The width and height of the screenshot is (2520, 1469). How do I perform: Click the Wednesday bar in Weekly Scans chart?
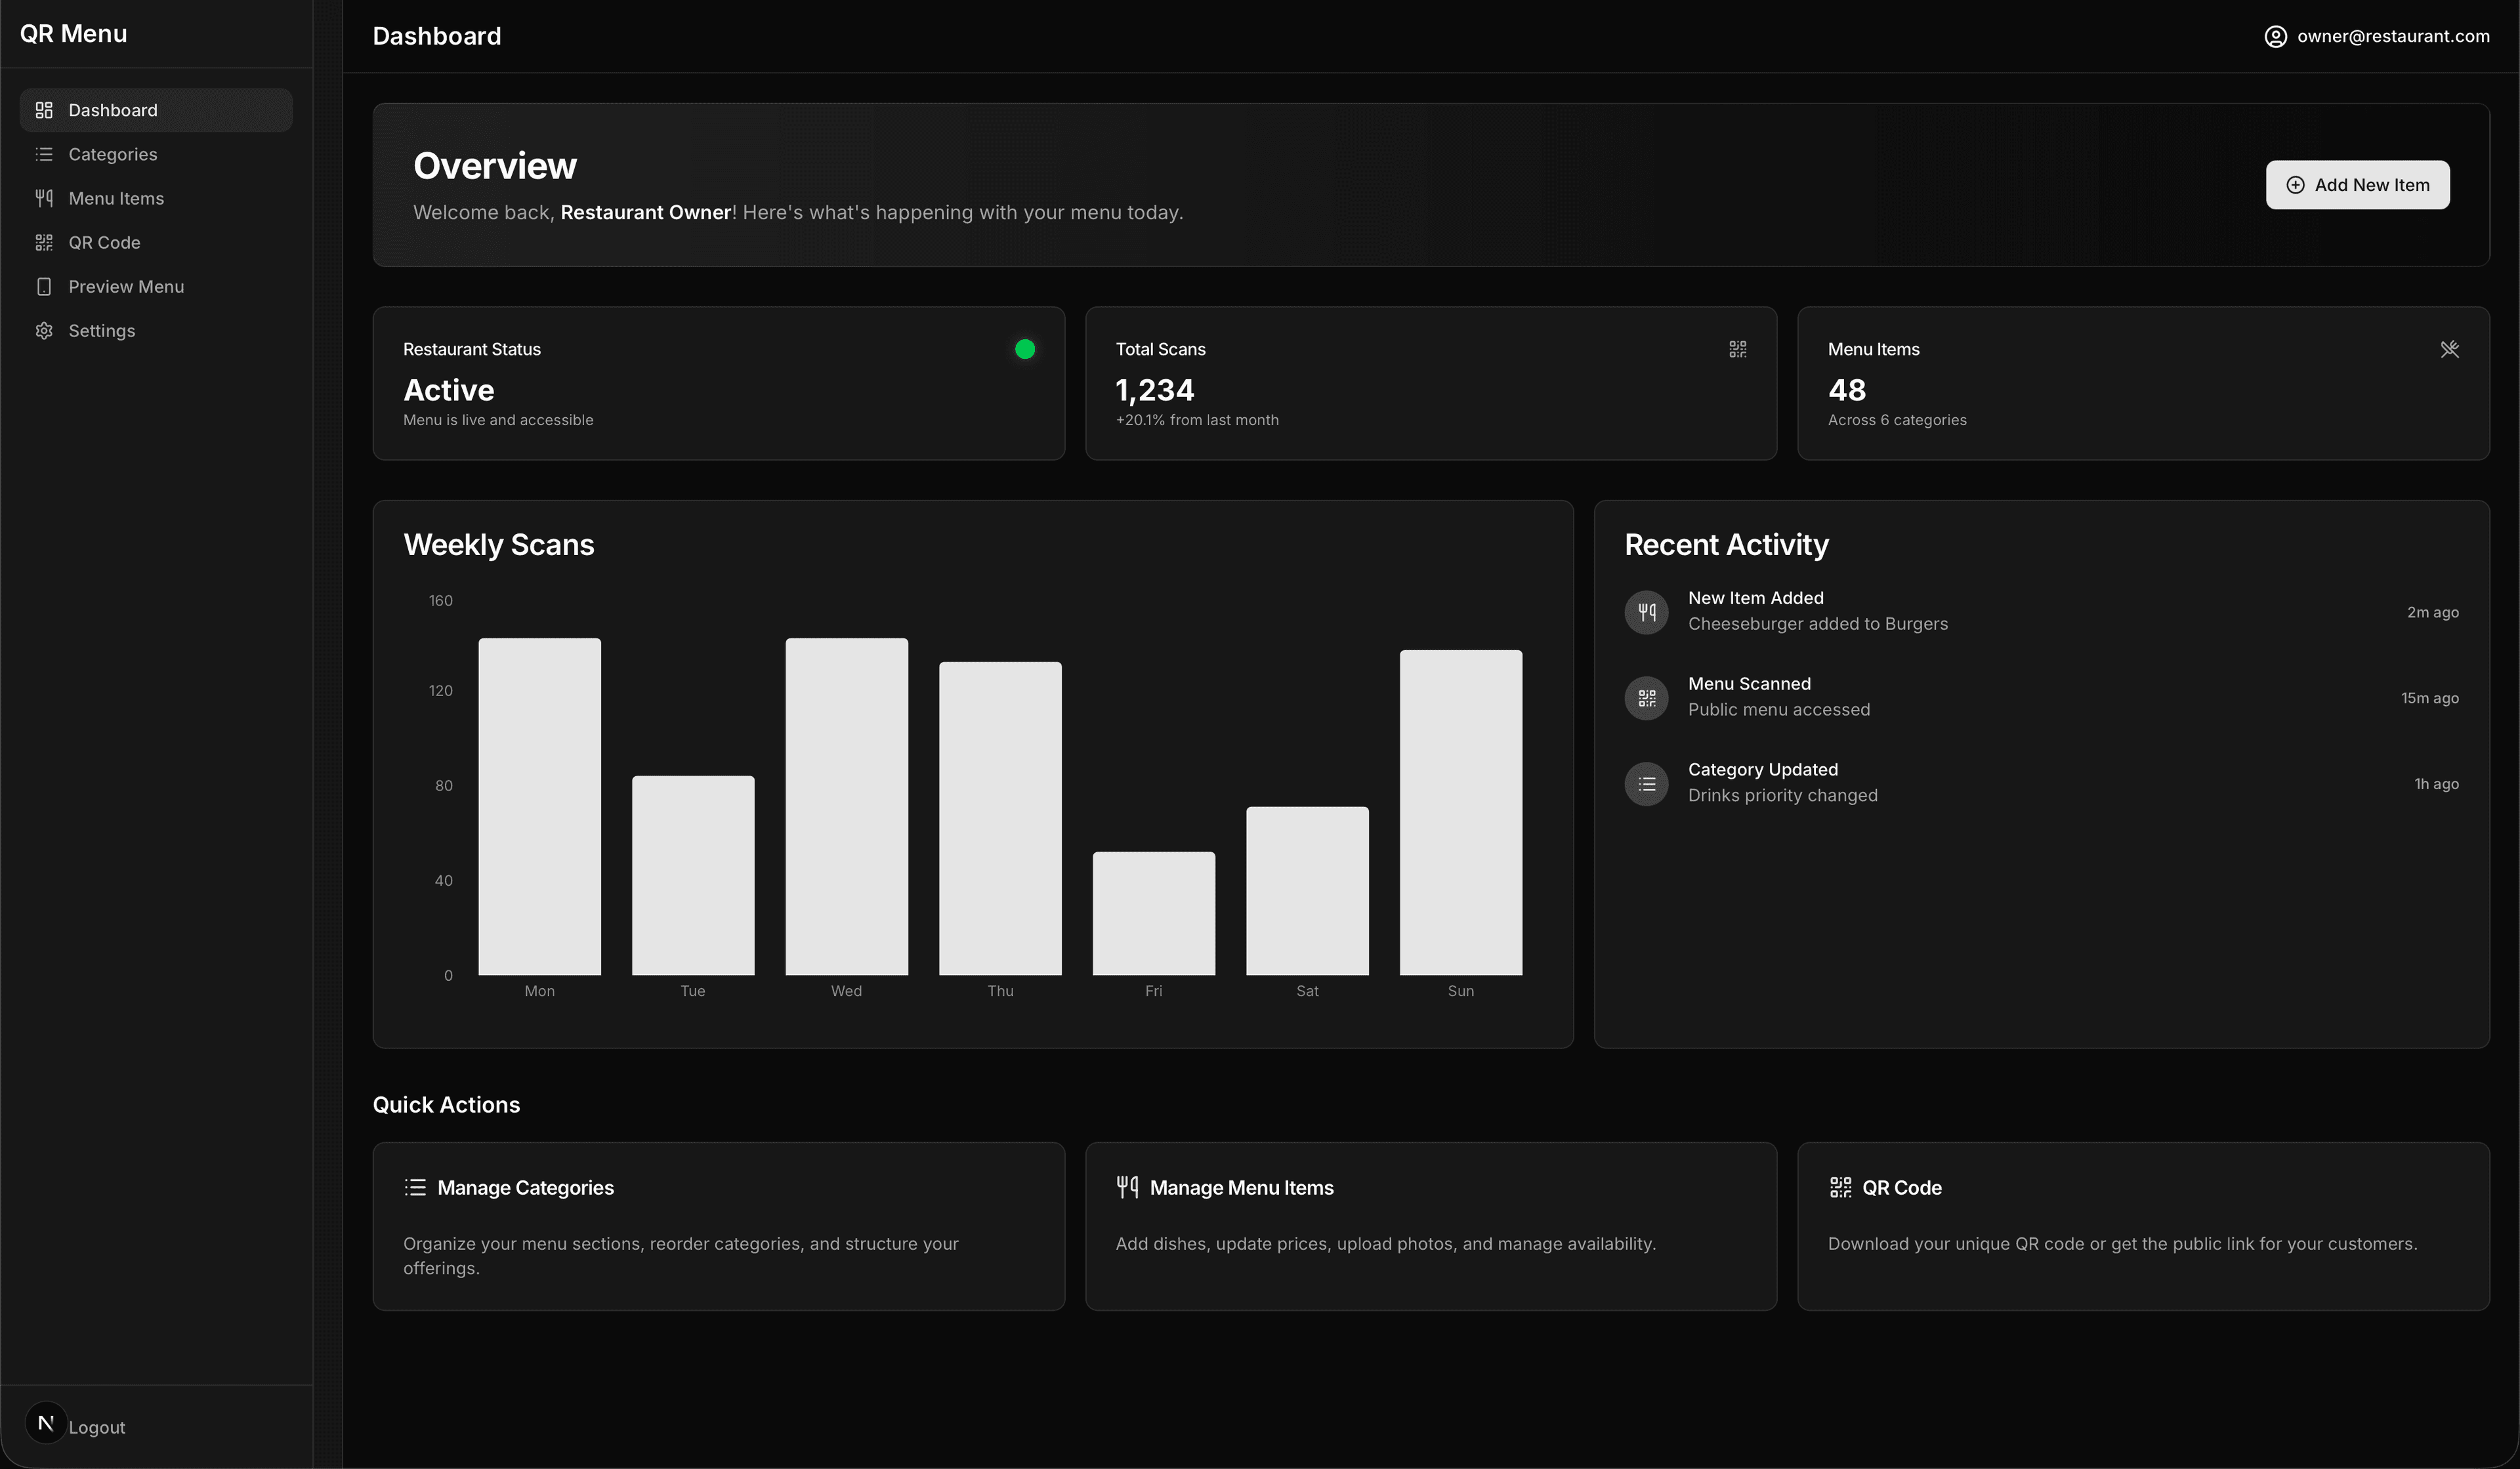pos(846,805)
